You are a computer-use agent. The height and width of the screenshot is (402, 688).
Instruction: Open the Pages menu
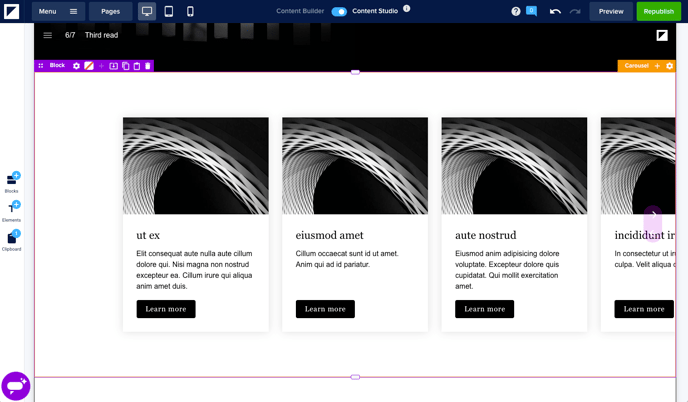[x=110, y=11]
